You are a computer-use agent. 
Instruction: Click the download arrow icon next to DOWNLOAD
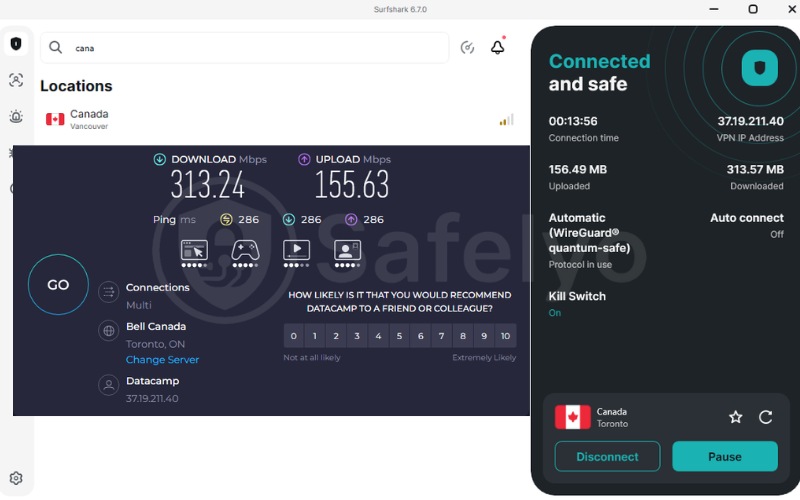[x=160, y=159]
